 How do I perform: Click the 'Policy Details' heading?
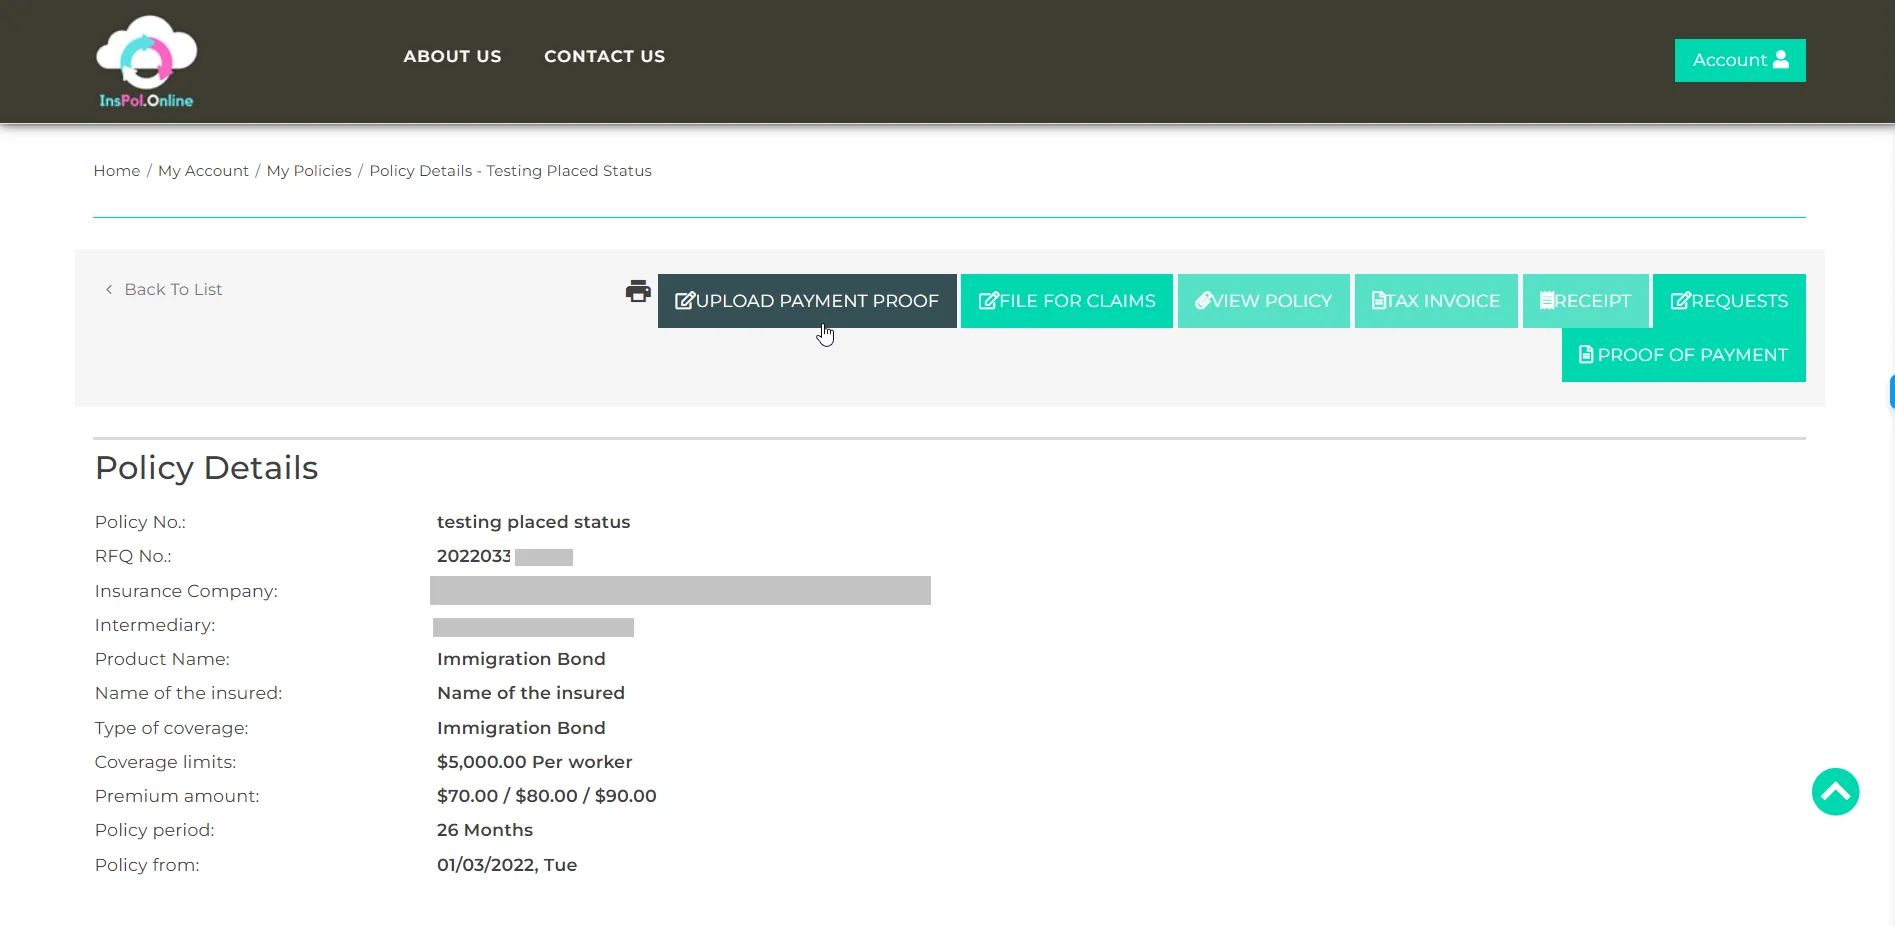pos(206,468)
